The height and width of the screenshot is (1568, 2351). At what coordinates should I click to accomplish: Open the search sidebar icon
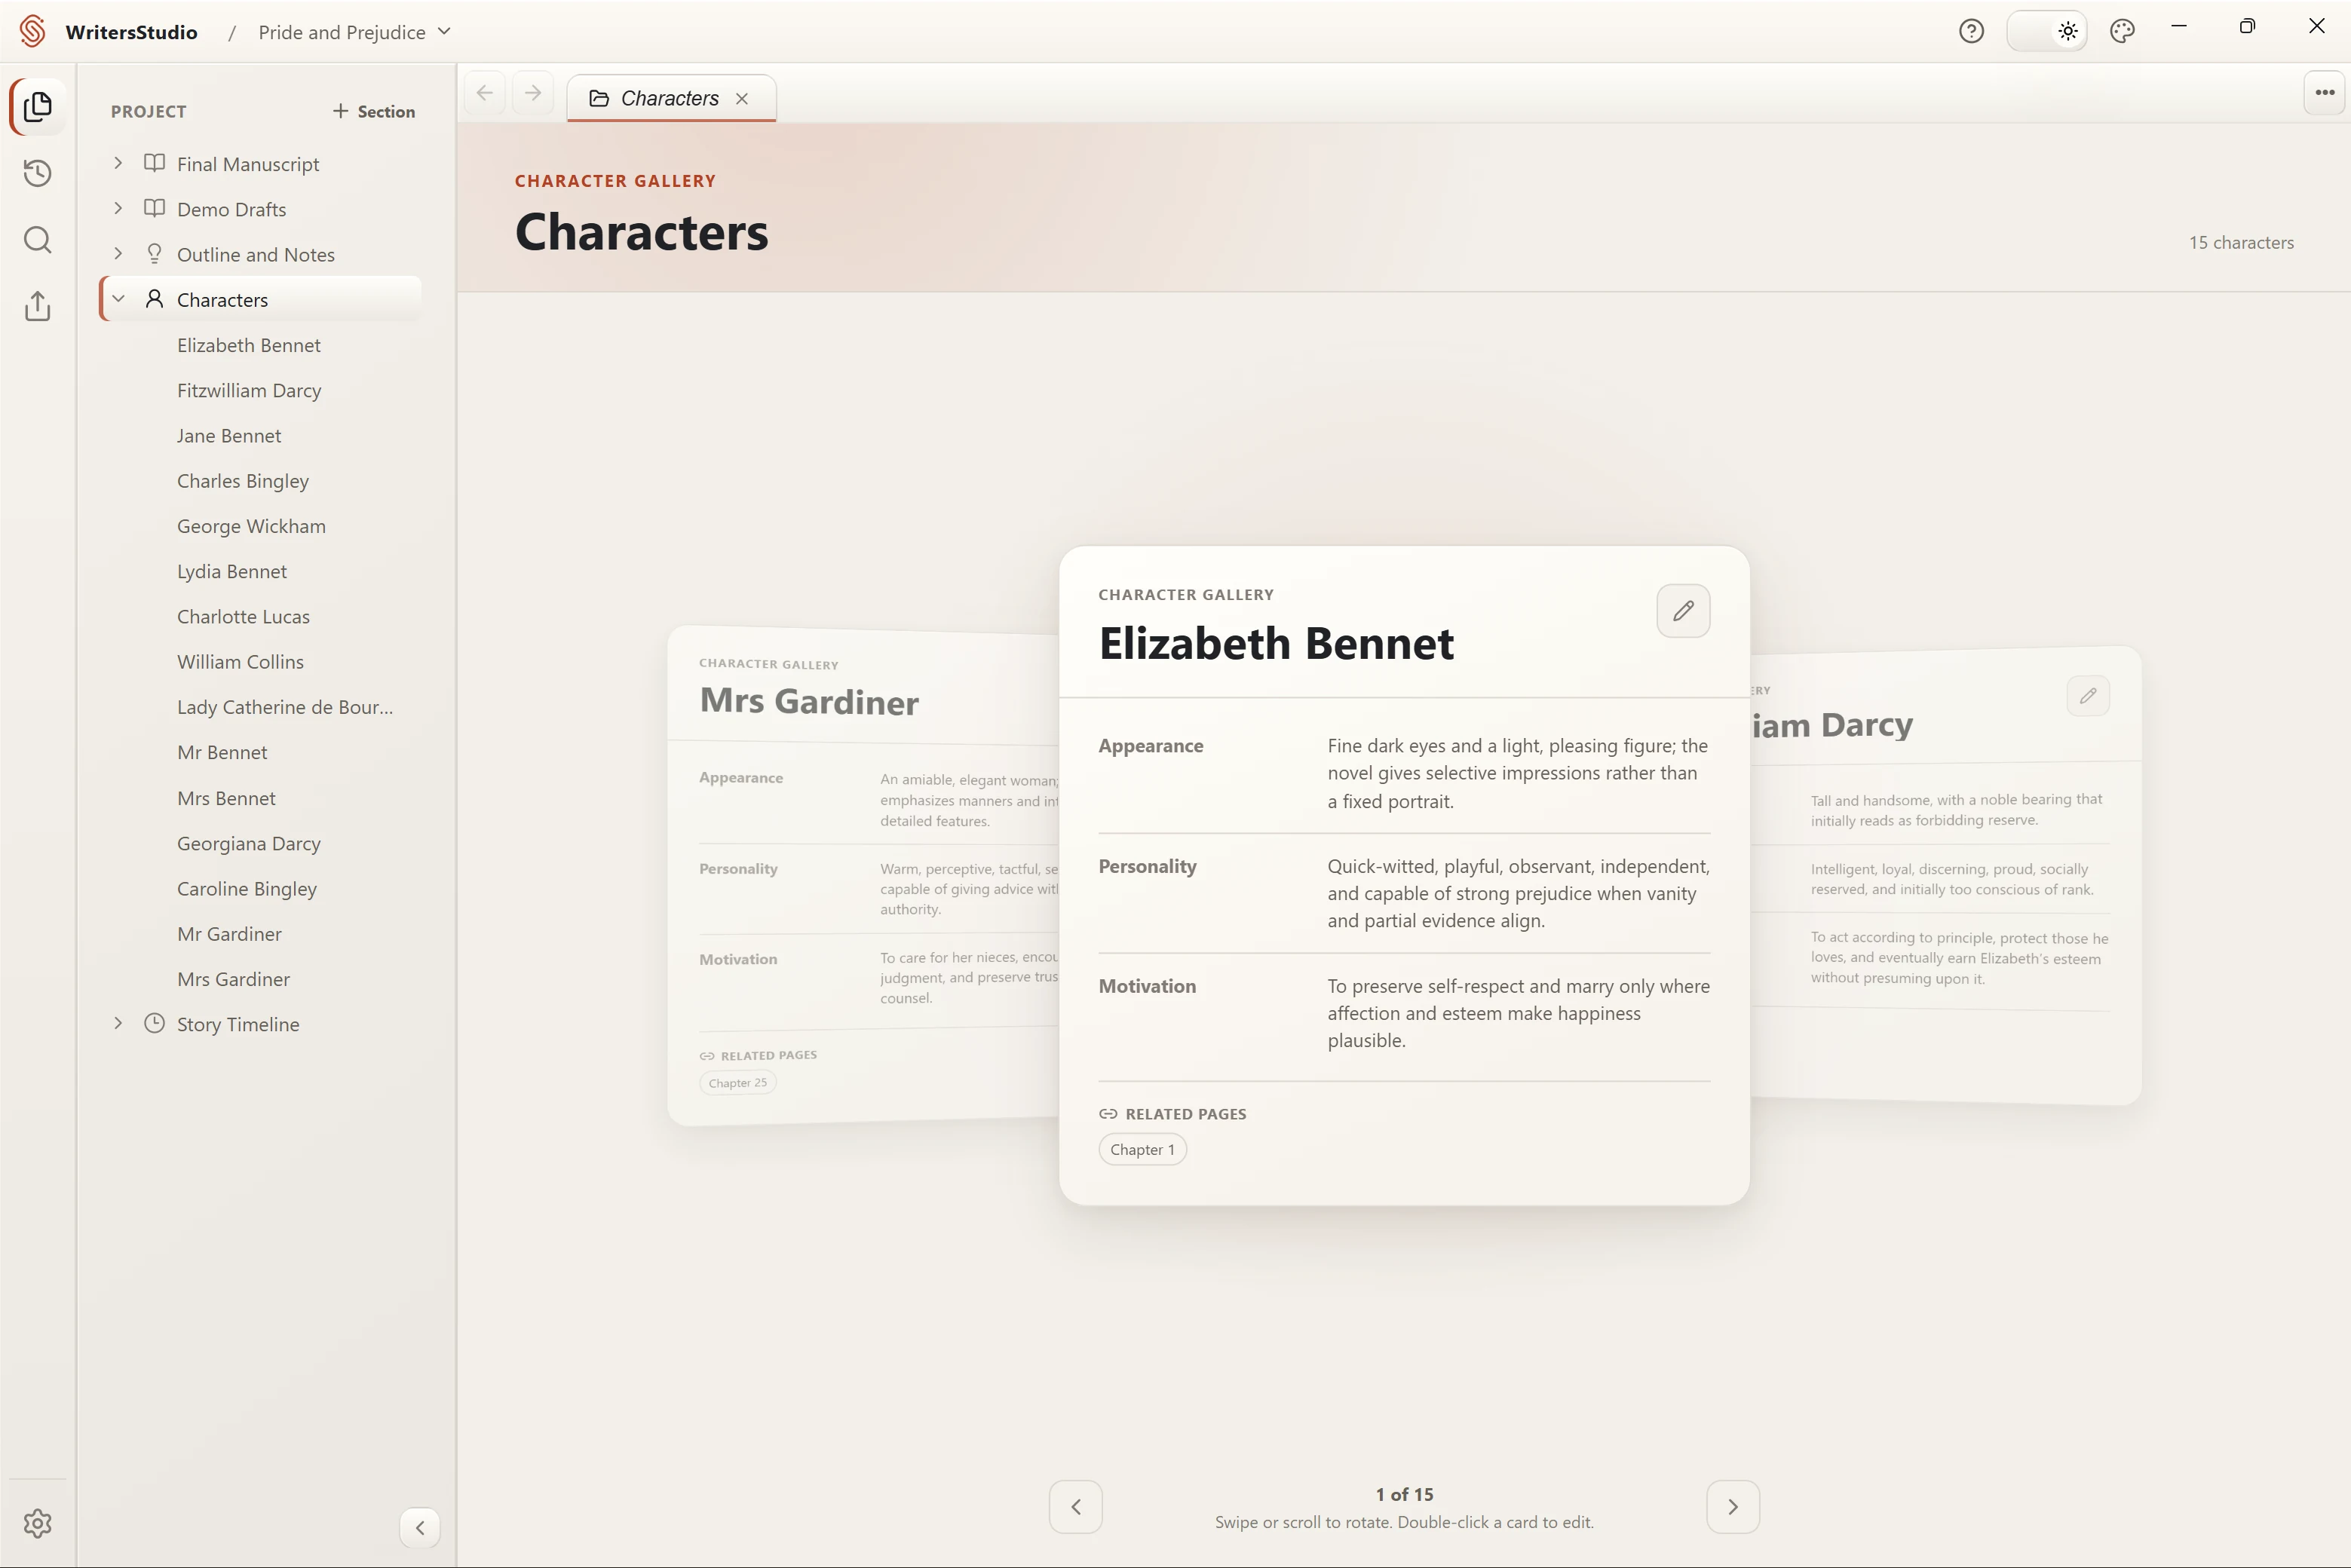38,240
